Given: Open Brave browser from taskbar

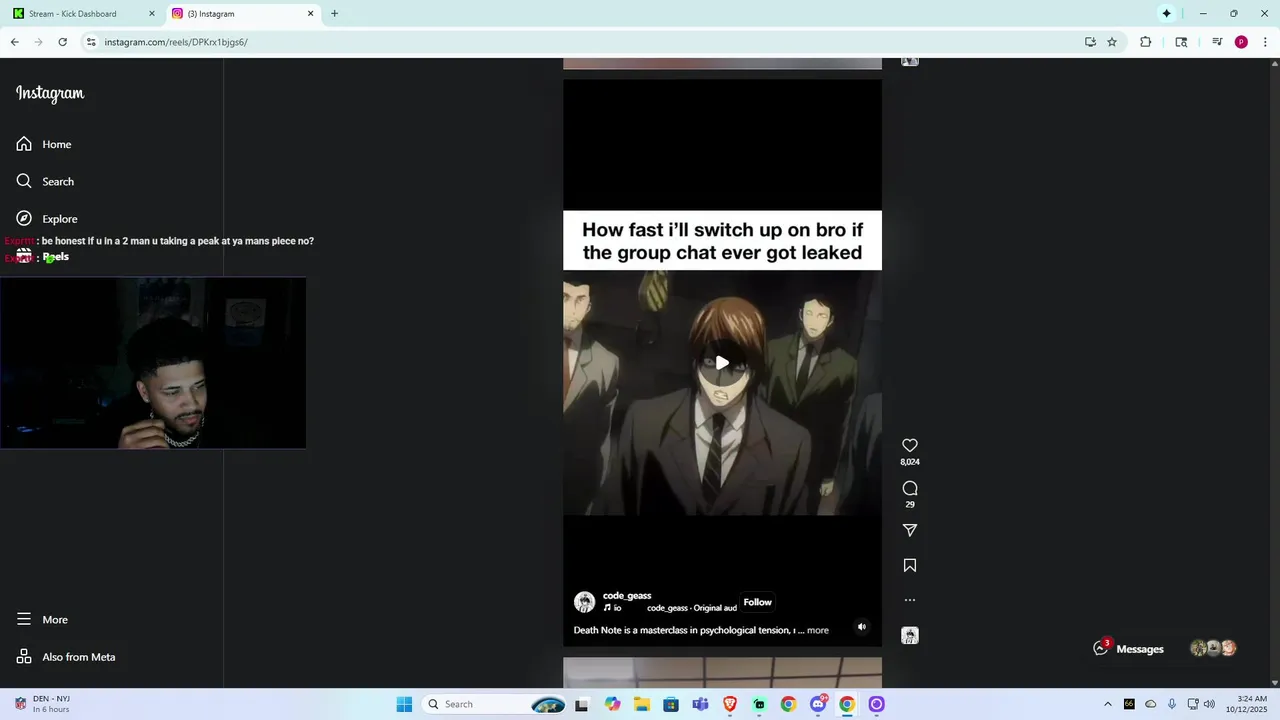Looking at the screenshot, I should pyautogui.click(x=730, y=704).
